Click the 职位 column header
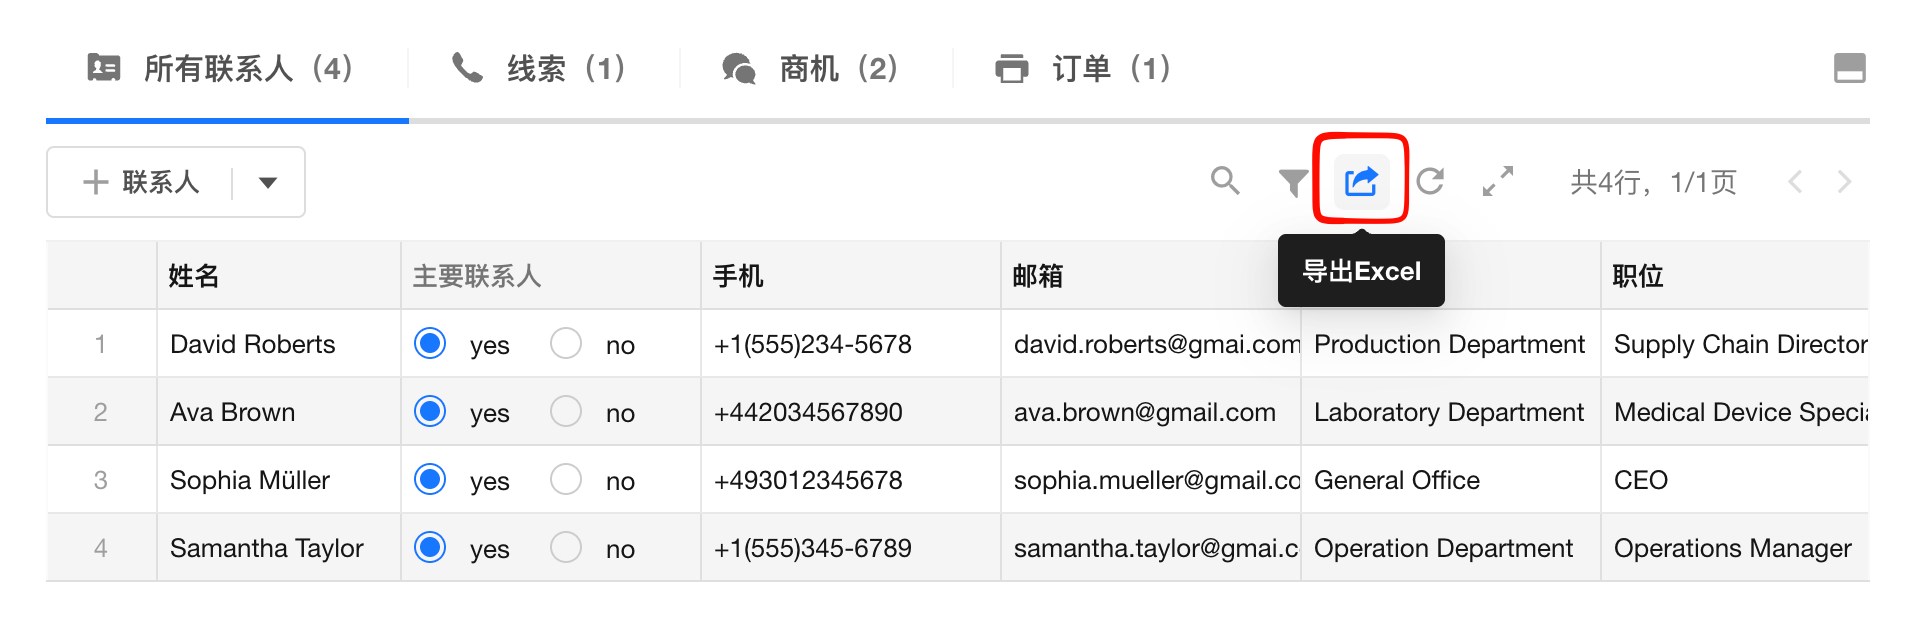The width and height of the screenshot is (1906, 624). click(x=1638, y=275)
